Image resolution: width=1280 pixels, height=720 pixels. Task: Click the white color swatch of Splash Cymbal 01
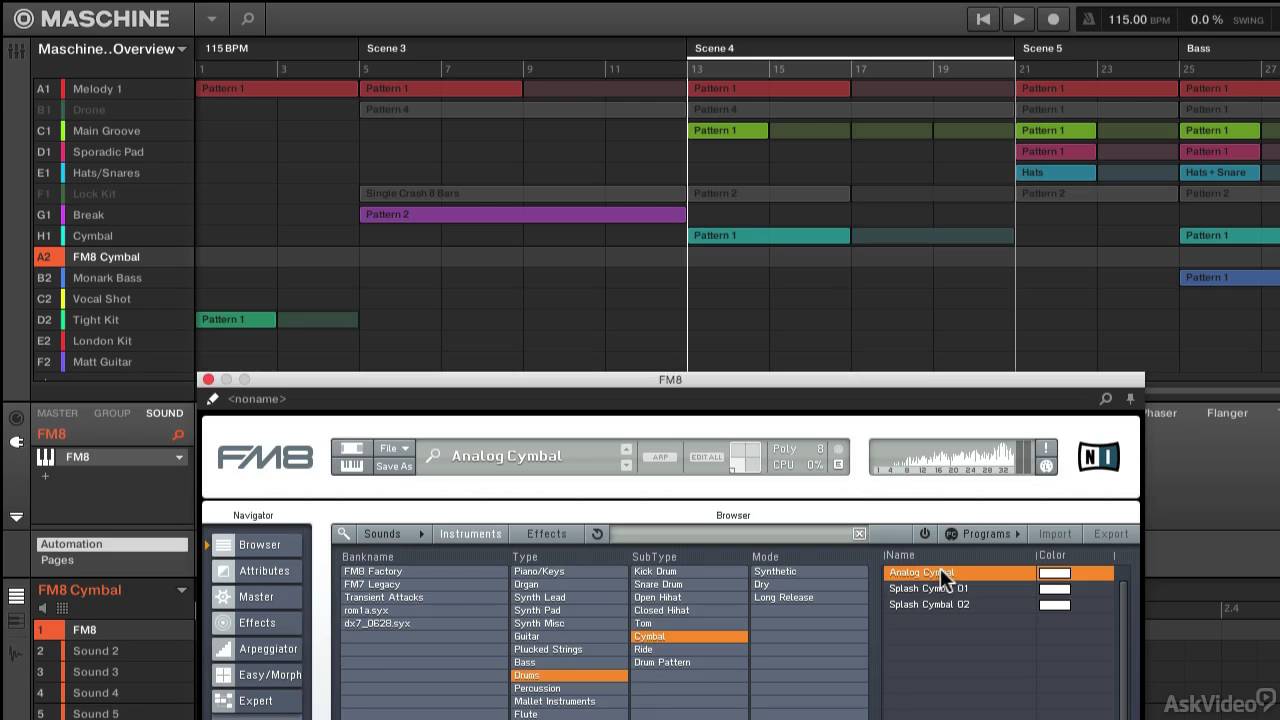coord(1054,589)
